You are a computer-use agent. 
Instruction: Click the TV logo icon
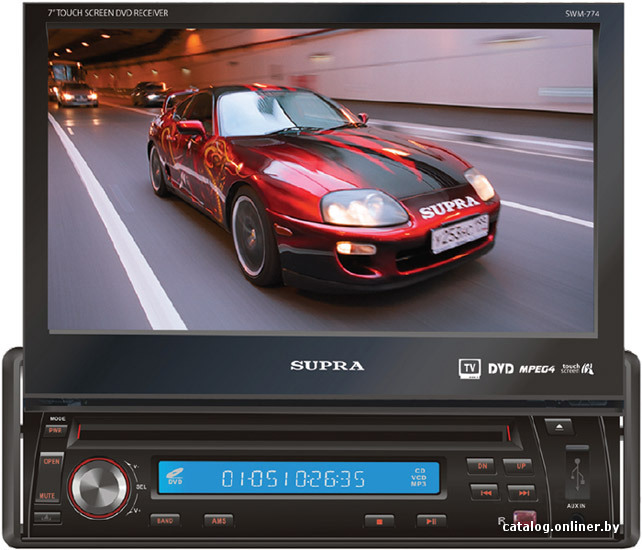pos(470,369)
